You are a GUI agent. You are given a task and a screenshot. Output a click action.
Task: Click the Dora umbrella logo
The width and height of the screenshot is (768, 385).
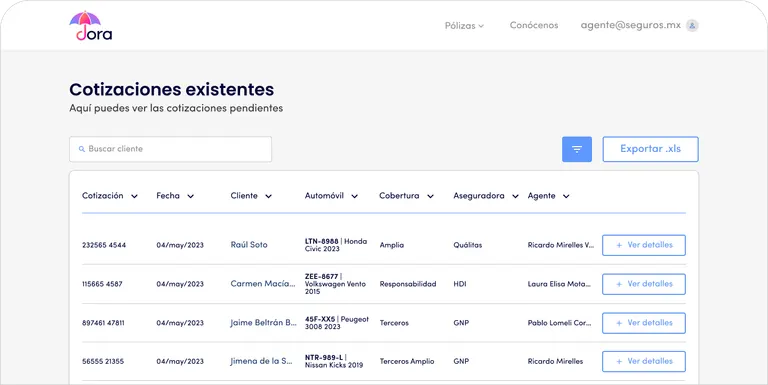(x=91, y=25)
